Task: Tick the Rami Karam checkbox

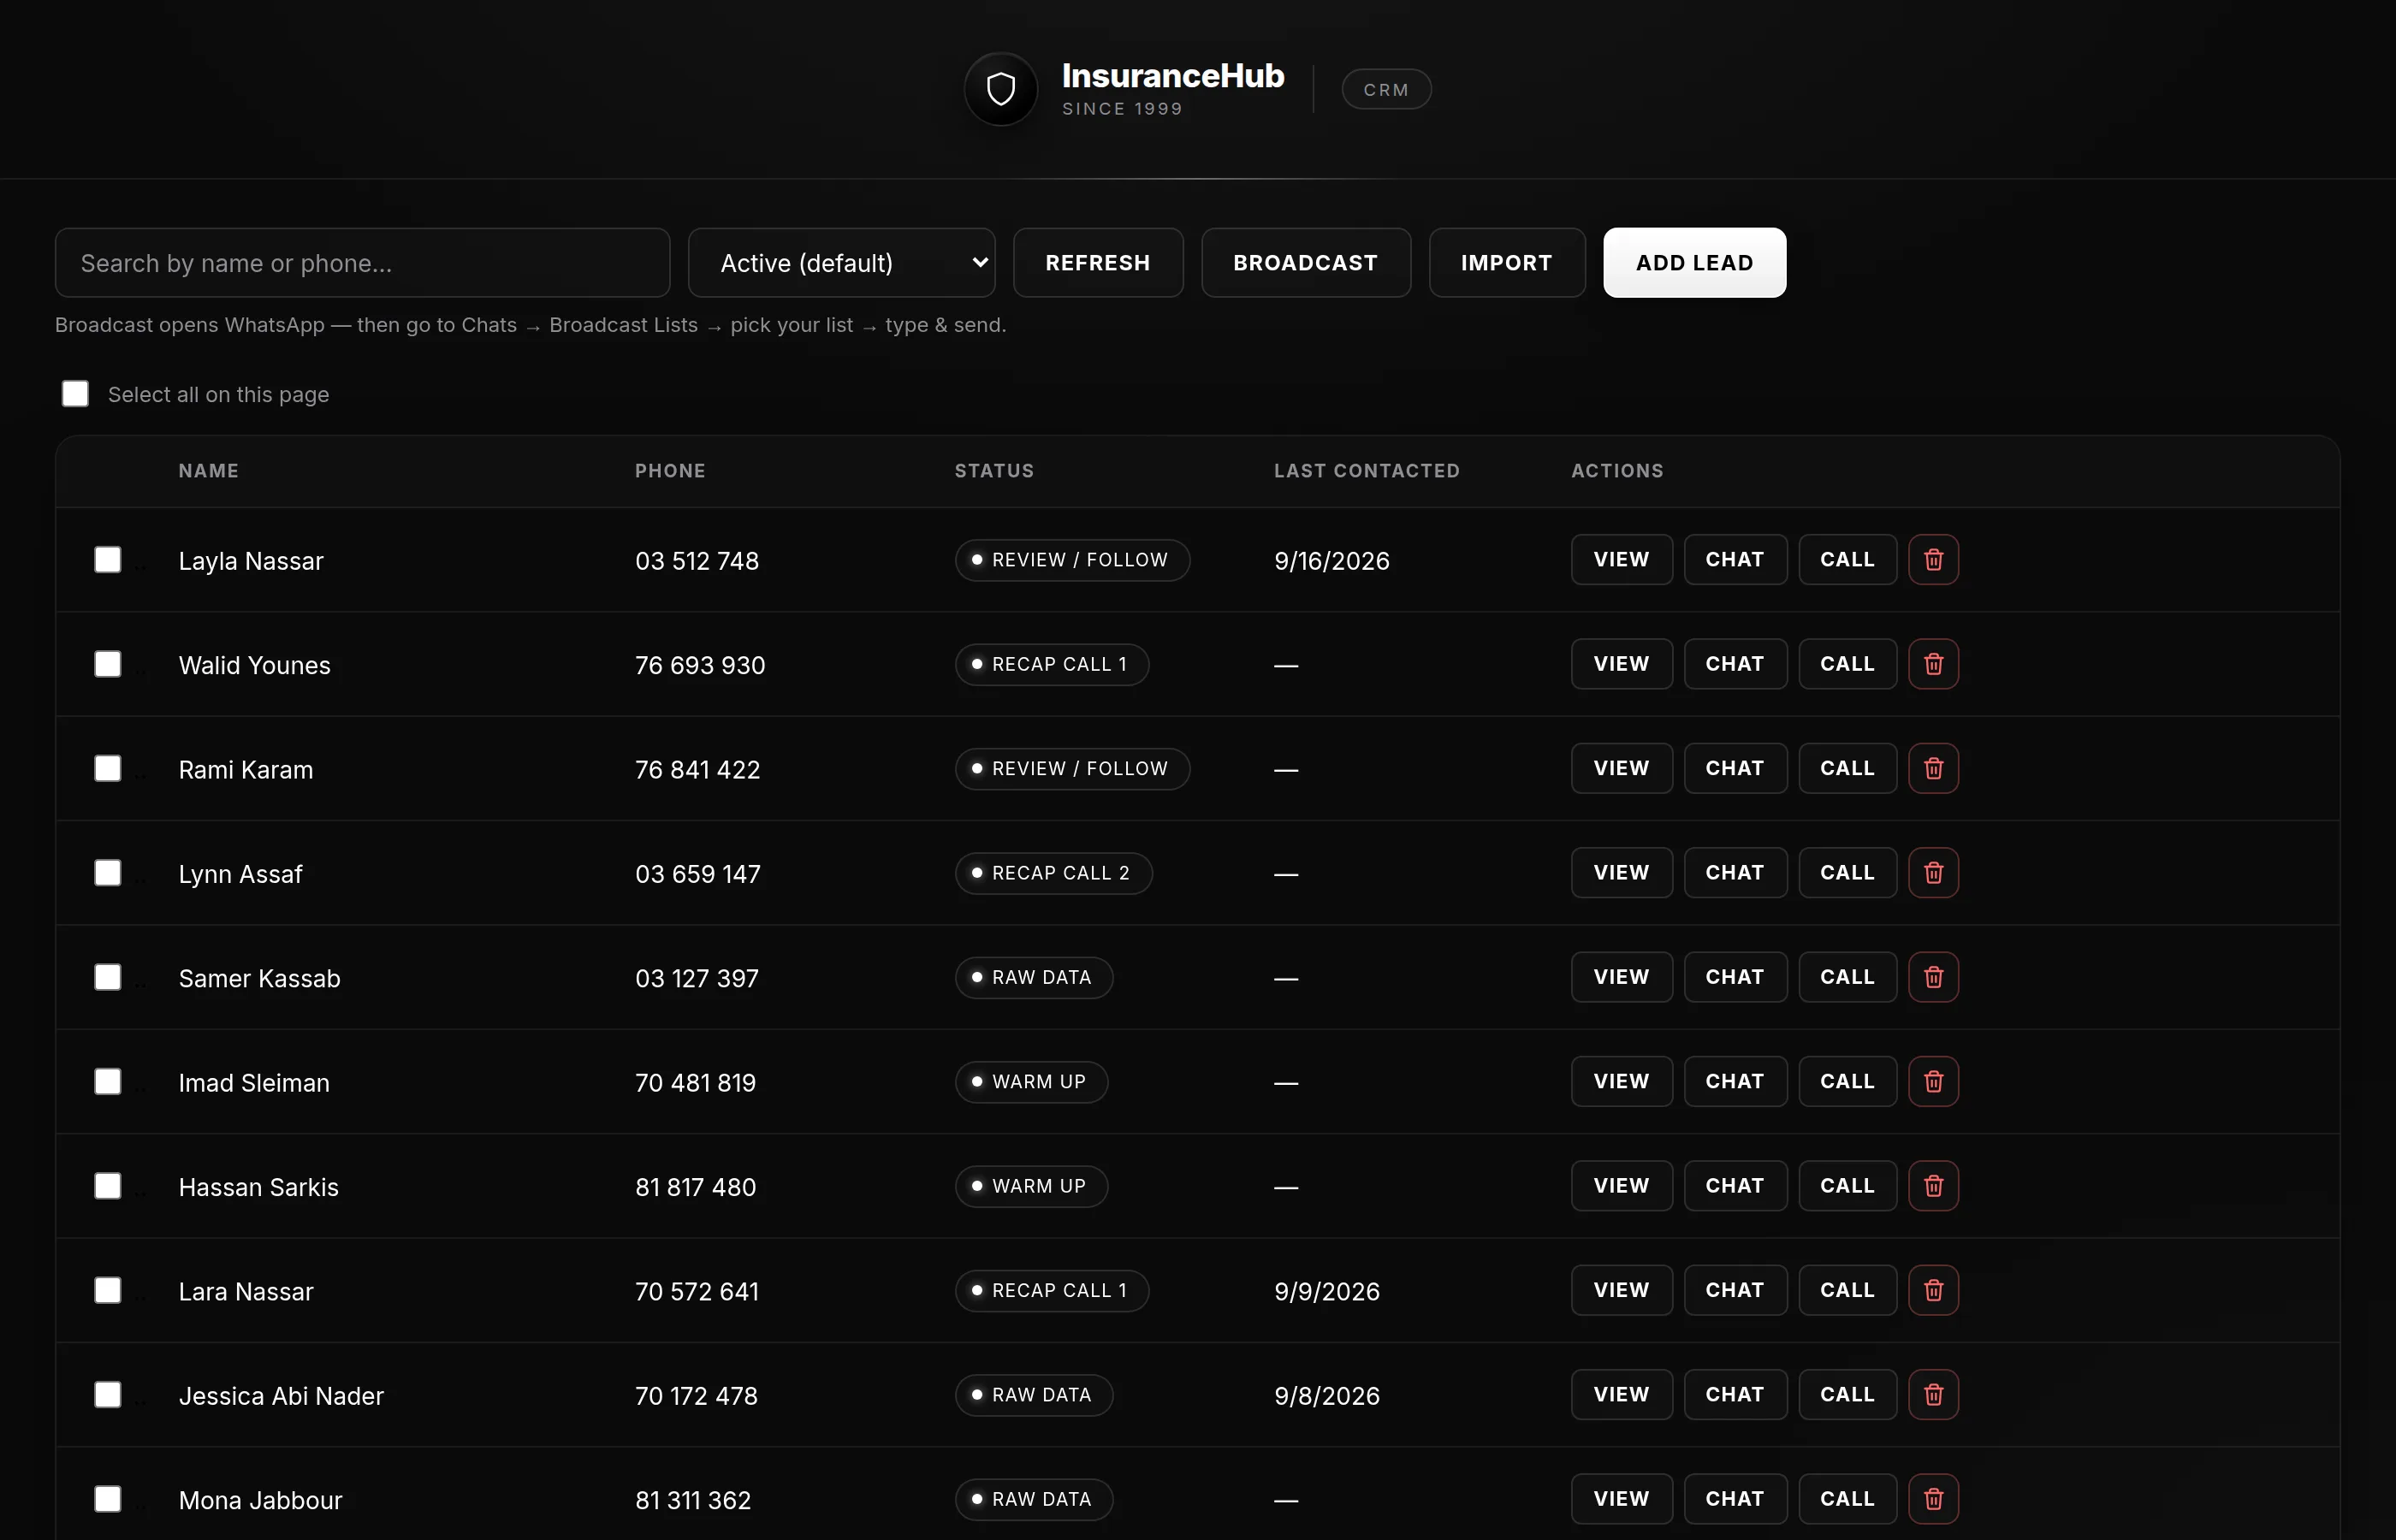Action: pos(108,768)
